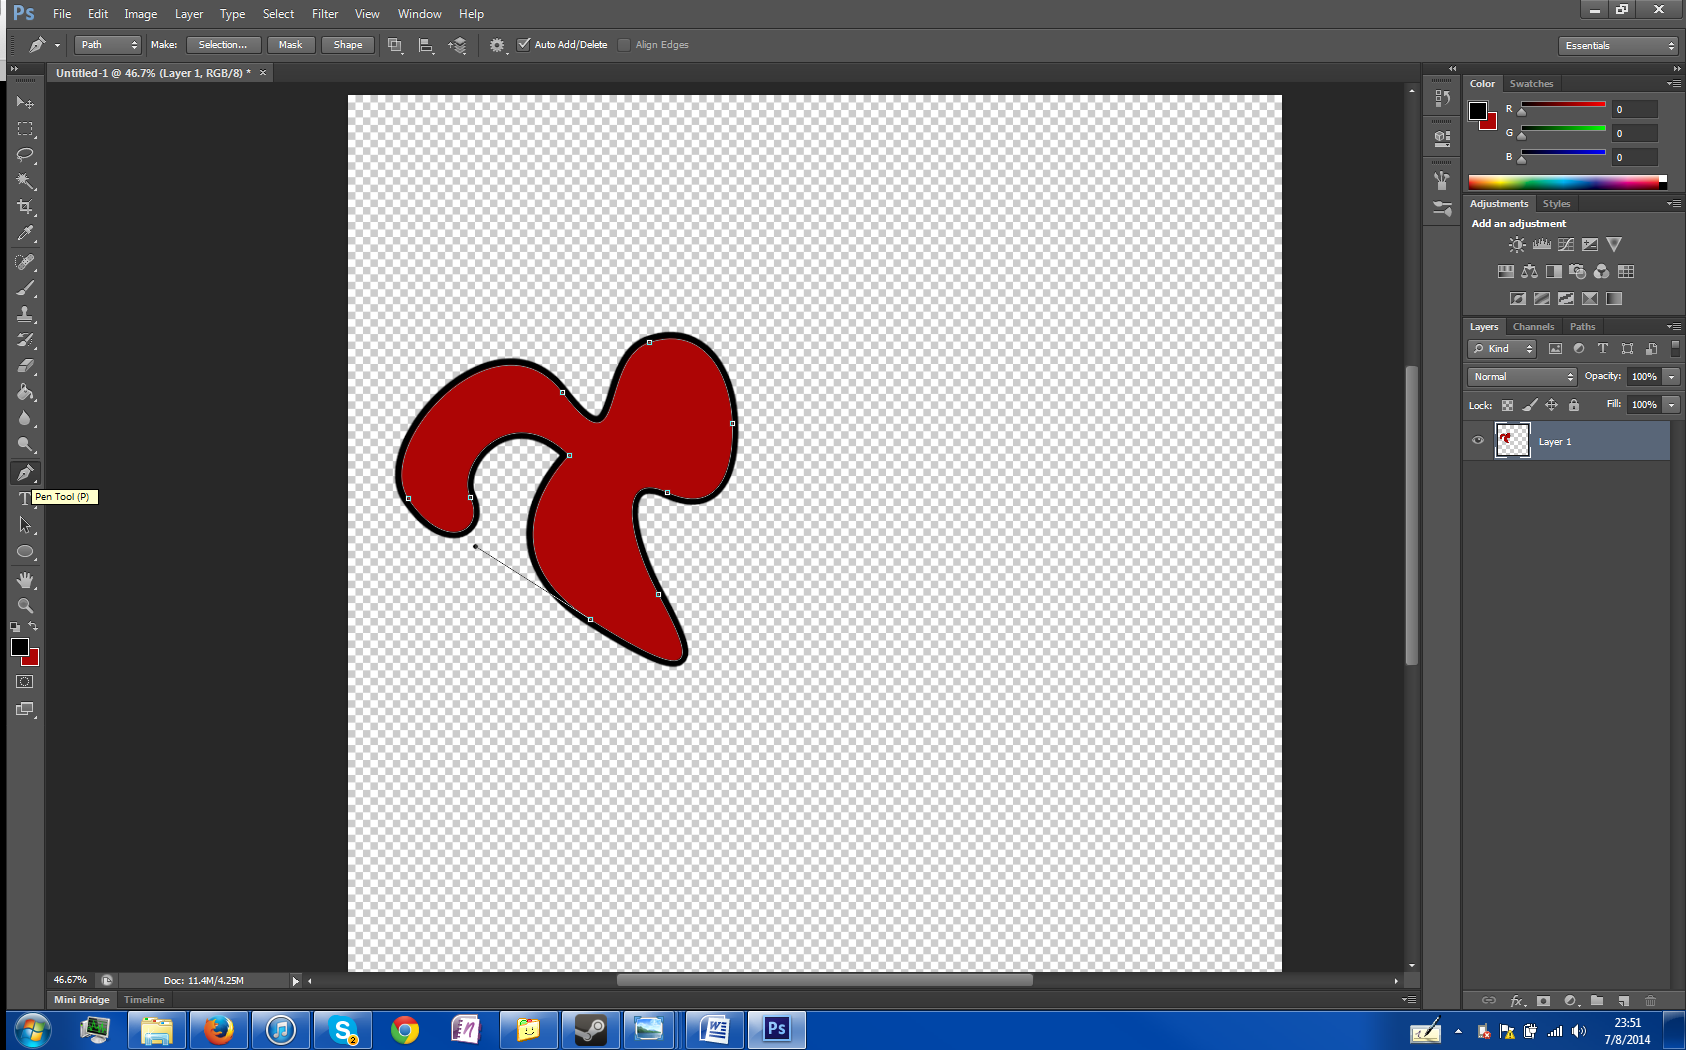Toggle lock transparent pixels for layer
The image size is (1686, 1050).
tap(1507, 405)
